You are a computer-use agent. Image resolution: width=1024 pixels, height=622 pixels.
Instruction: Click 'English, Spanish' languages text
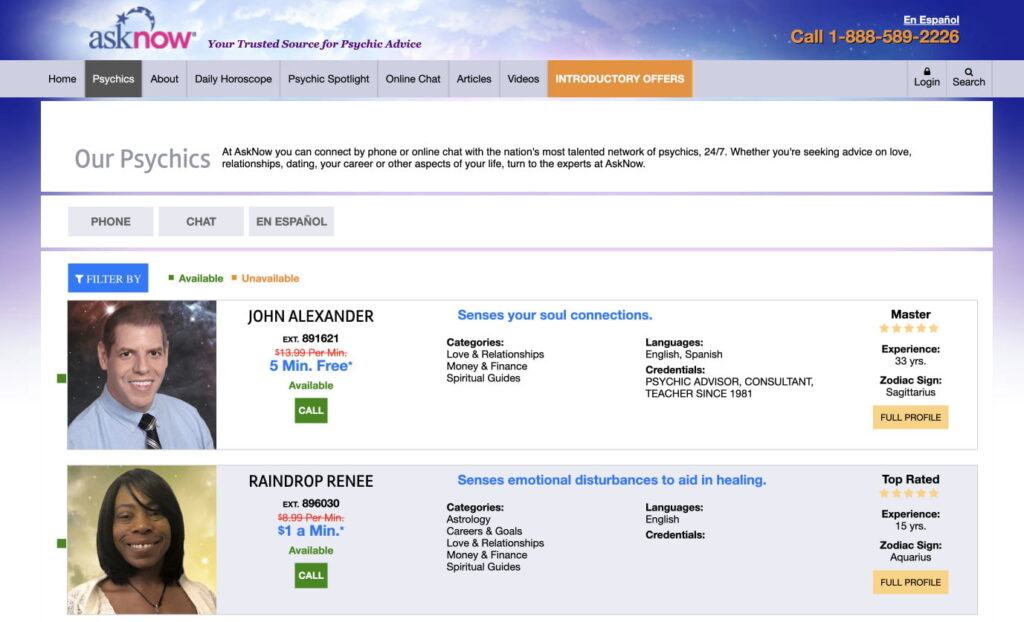coord(684,354)
